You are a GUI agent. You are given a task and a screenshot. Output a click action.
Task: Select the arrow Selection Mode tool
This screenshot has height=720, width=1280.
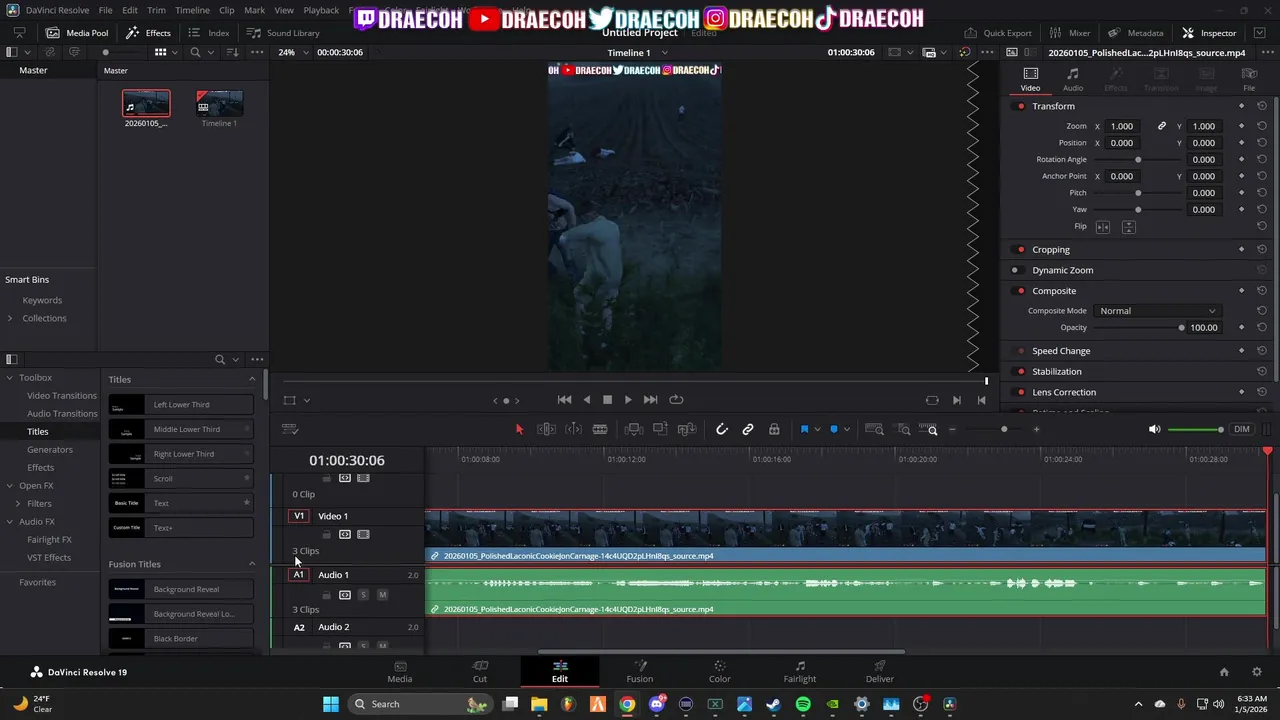click(x=519, y=429)
